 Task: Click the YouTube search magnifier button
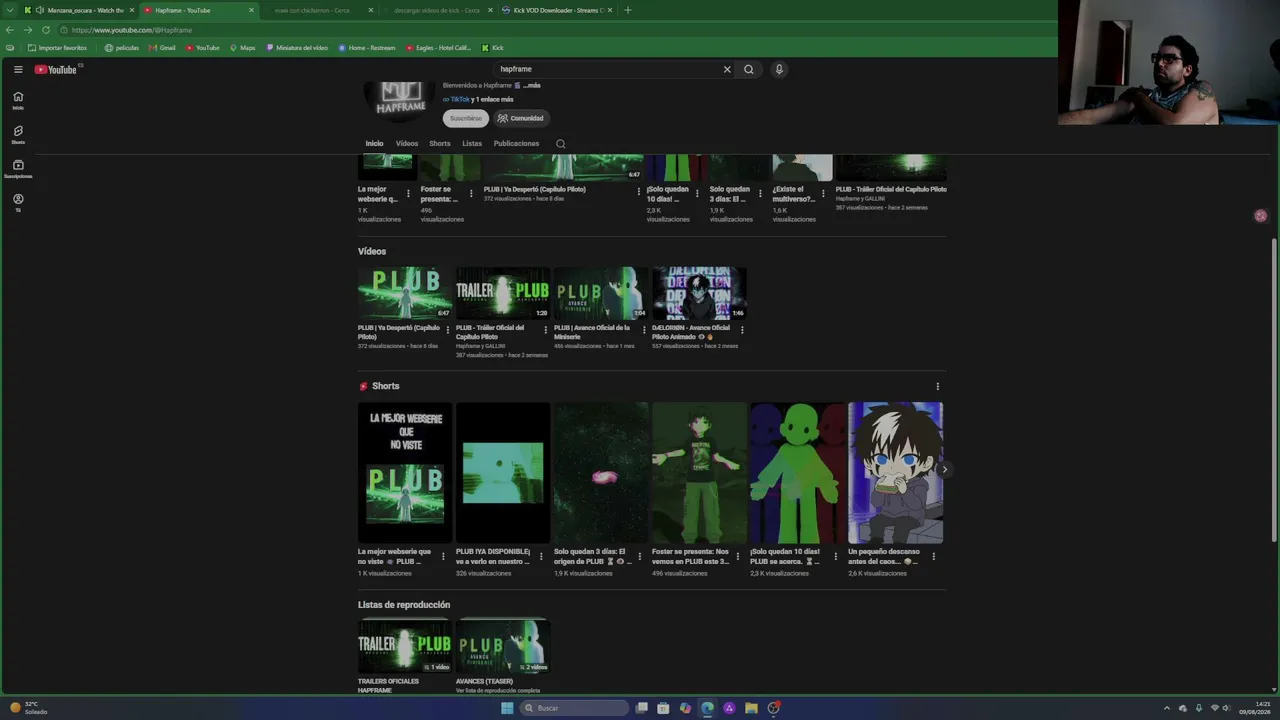point(748,69)
